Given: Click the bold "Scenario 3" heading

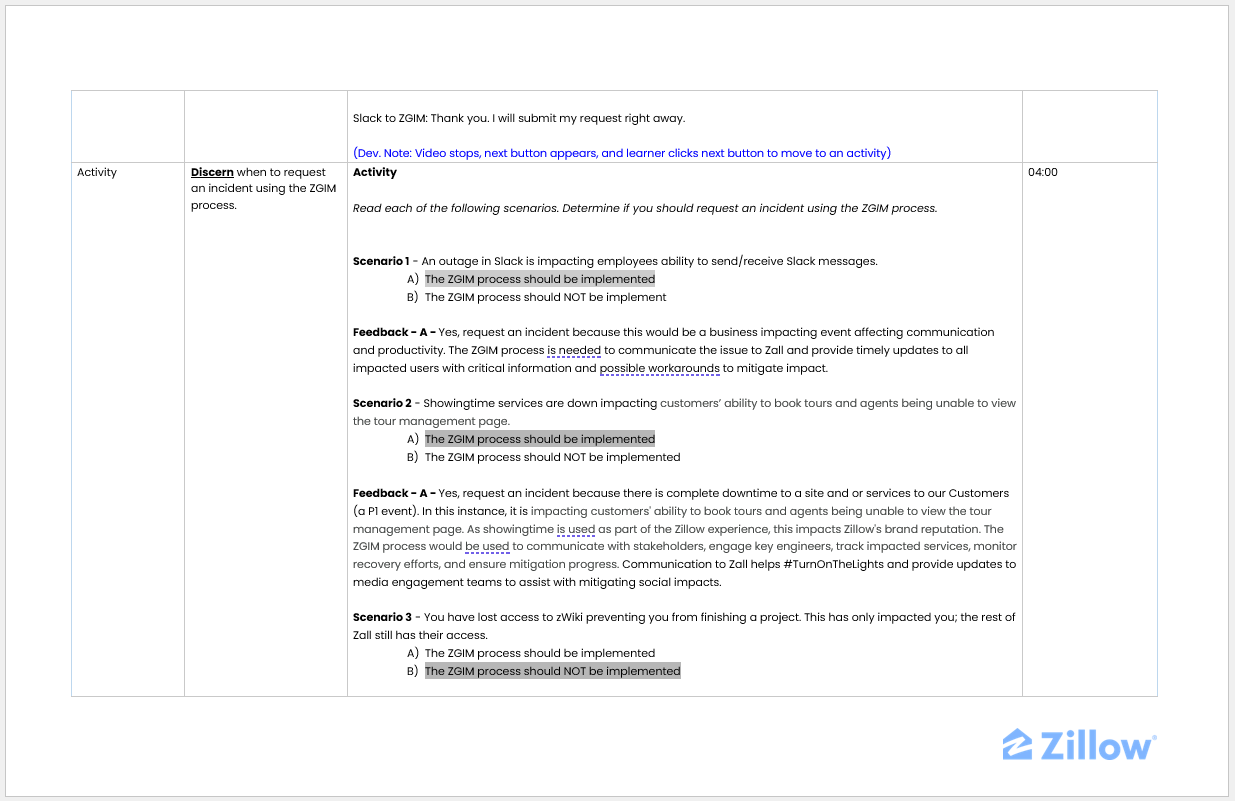Looking at the screenshot, I should pos(382,617).
